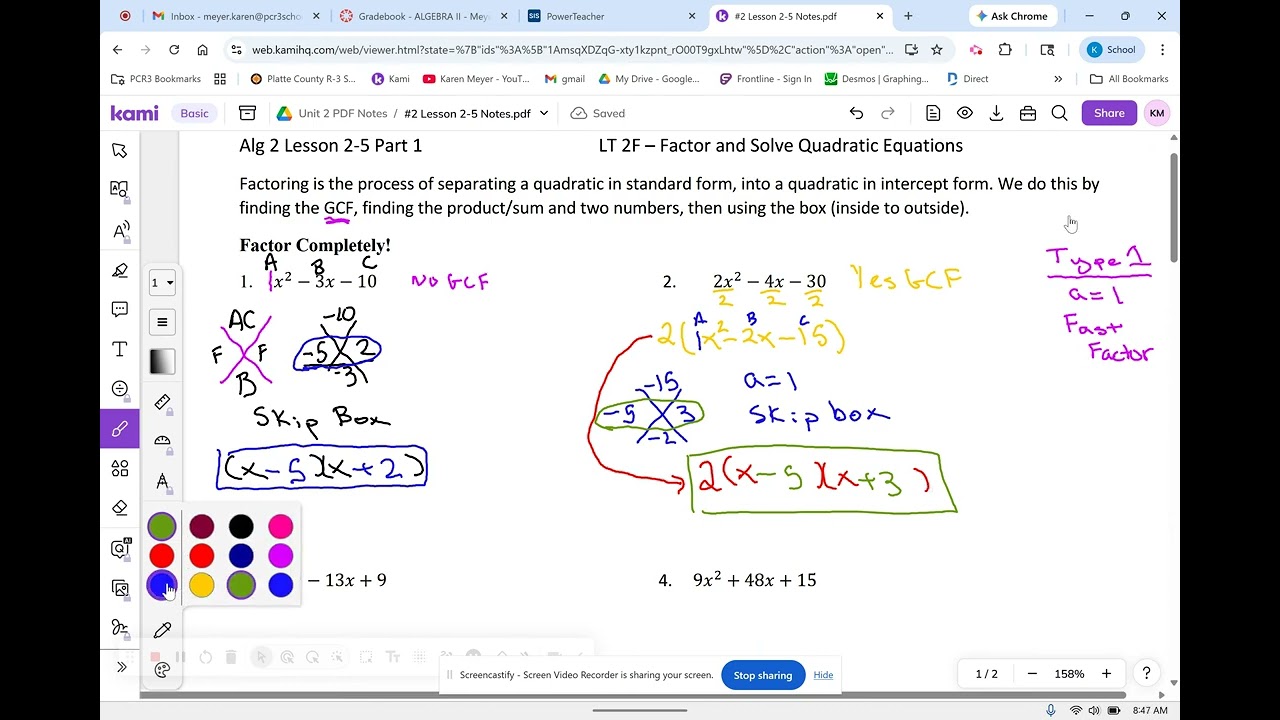The width and height of the screenshot is (1280, 720).
Task: Open the Dictionary tool in Kami sidebar
Action: tap(120, 189)
